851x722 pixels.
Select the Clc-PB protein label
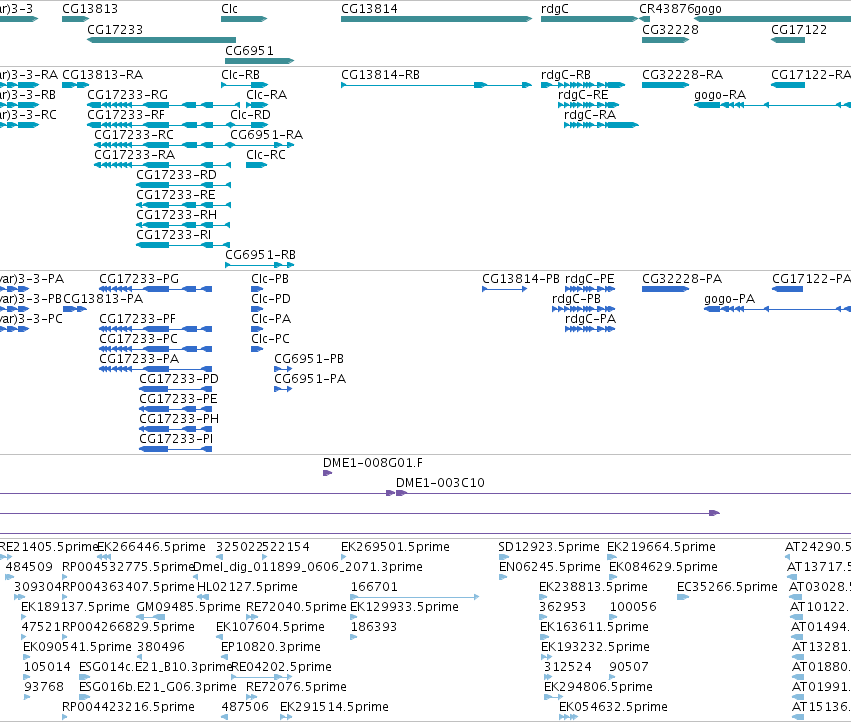(270, 278)
